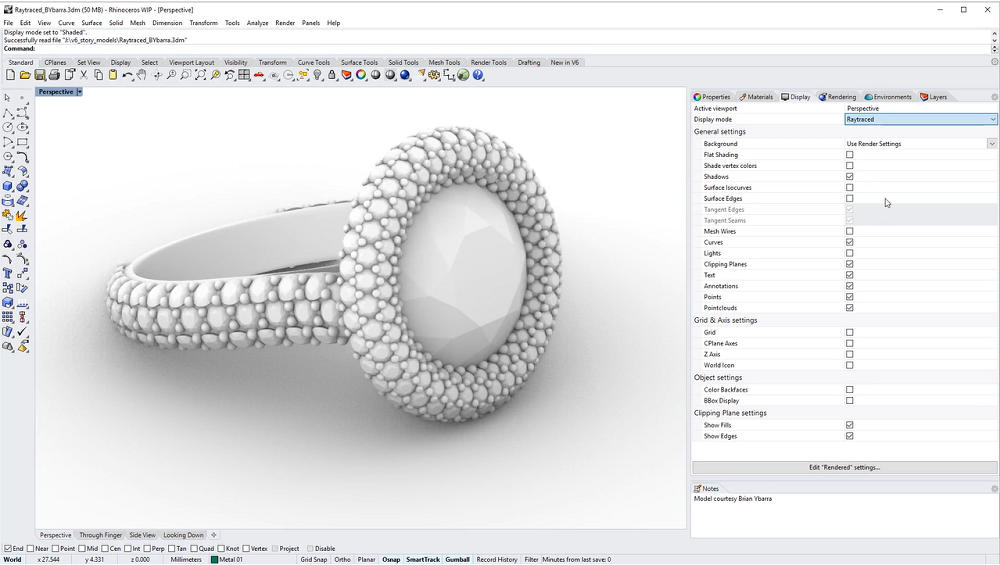
Task: Select the Pan view hand tool
Action: click(x=142, y=75)
